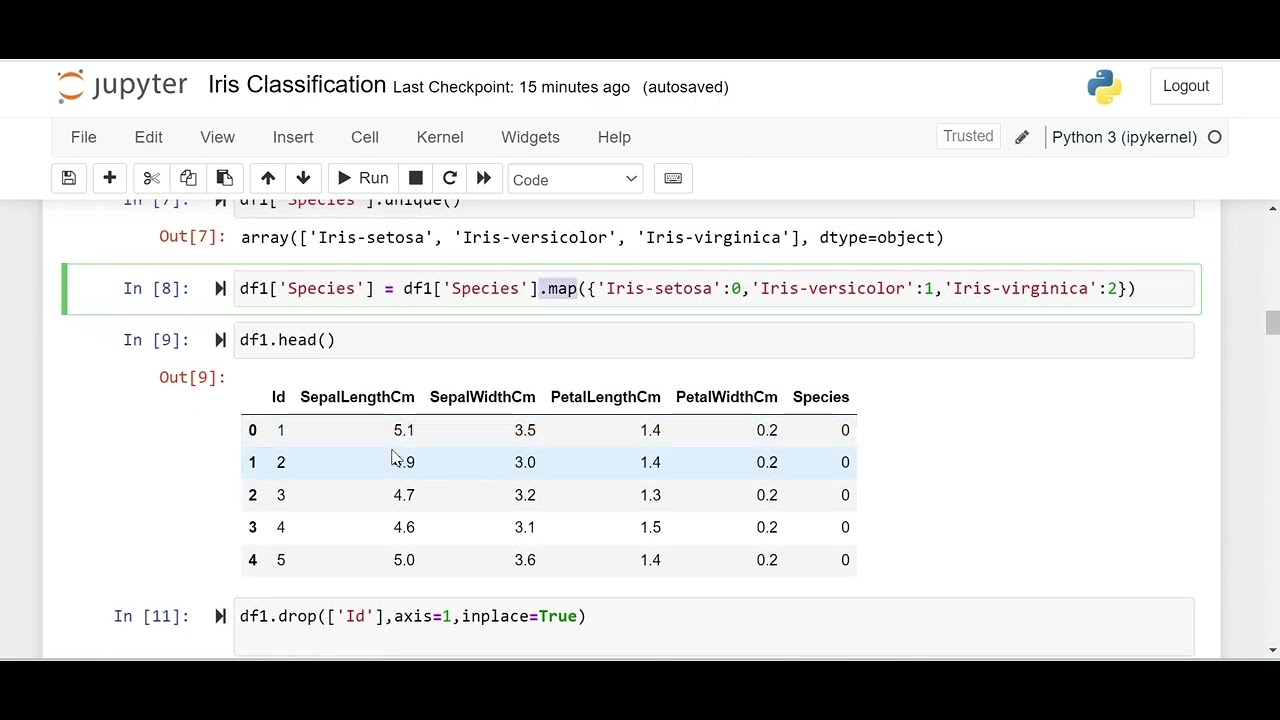Viewport: 1280px width, 720px height.
Task: Click the Logout button
Action: 1186,86
